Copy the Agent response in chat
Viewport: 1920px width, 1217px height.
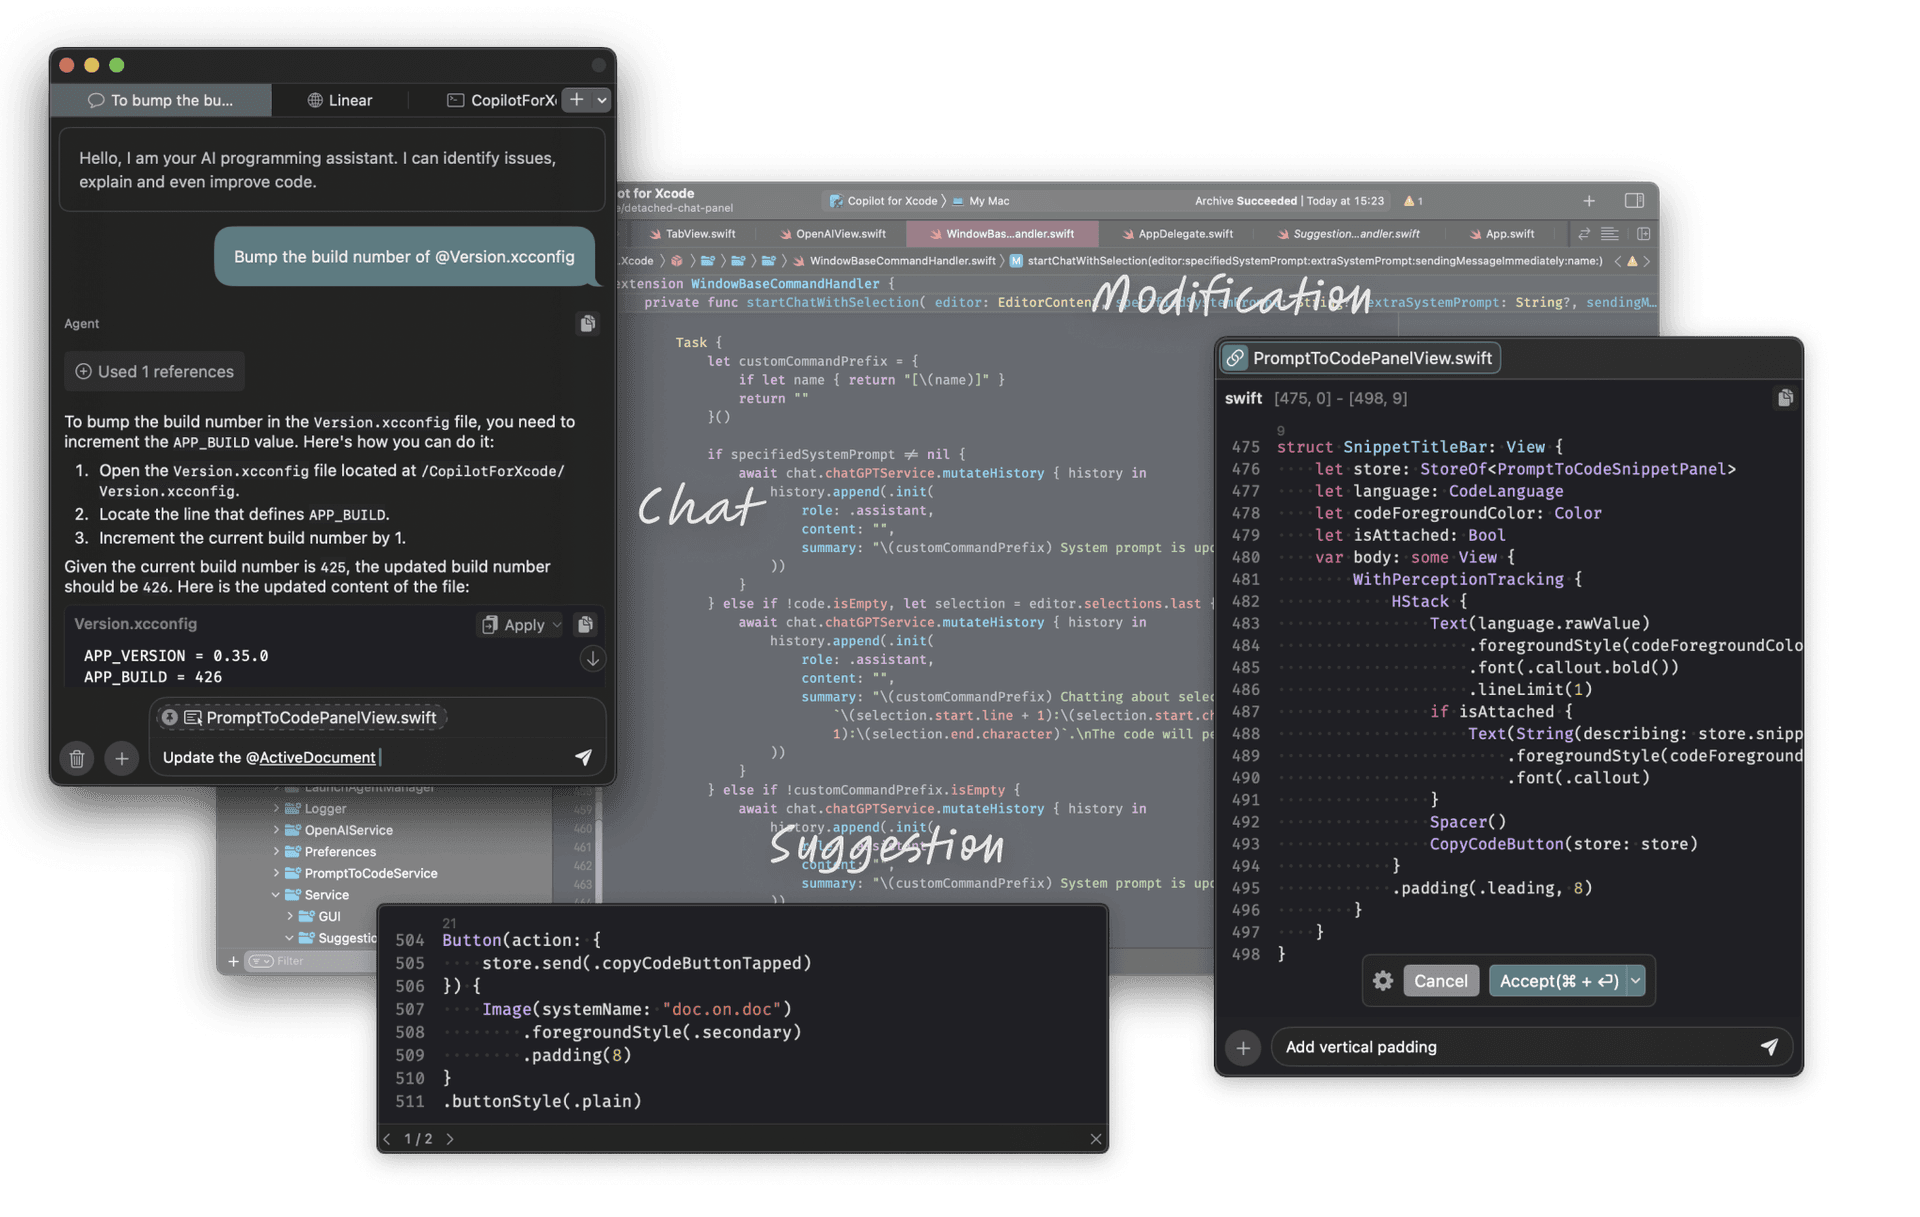pyautogui.click(x=587, y=323)
